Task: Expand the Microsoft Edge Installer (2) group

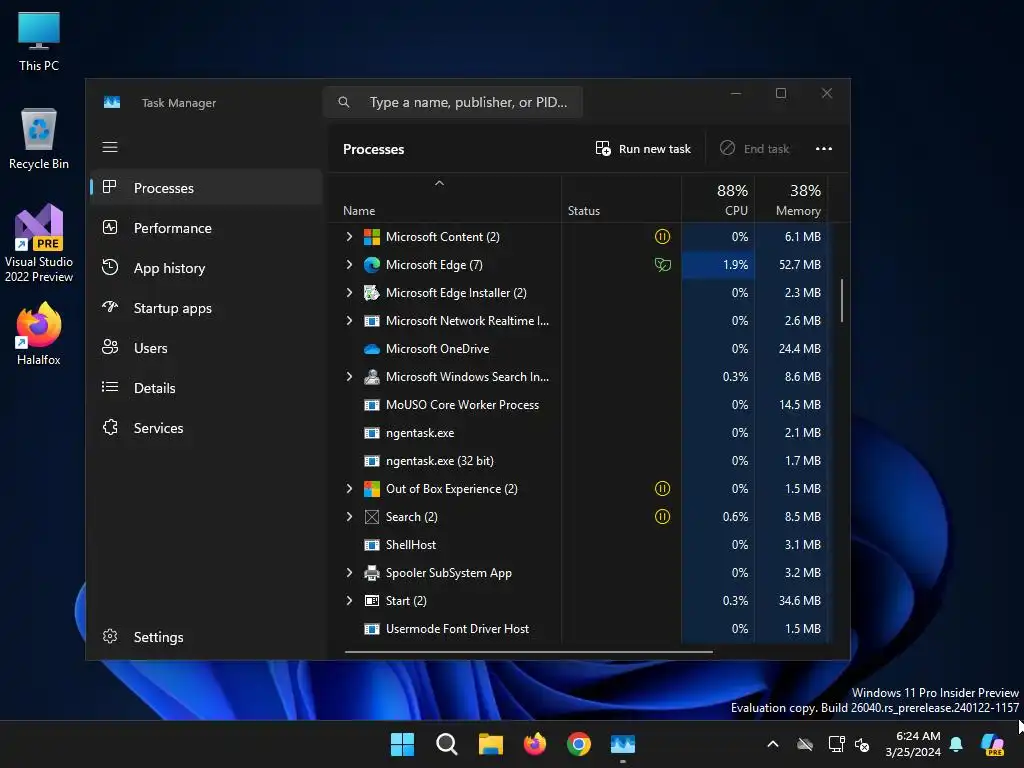Action: coord(349,293)
